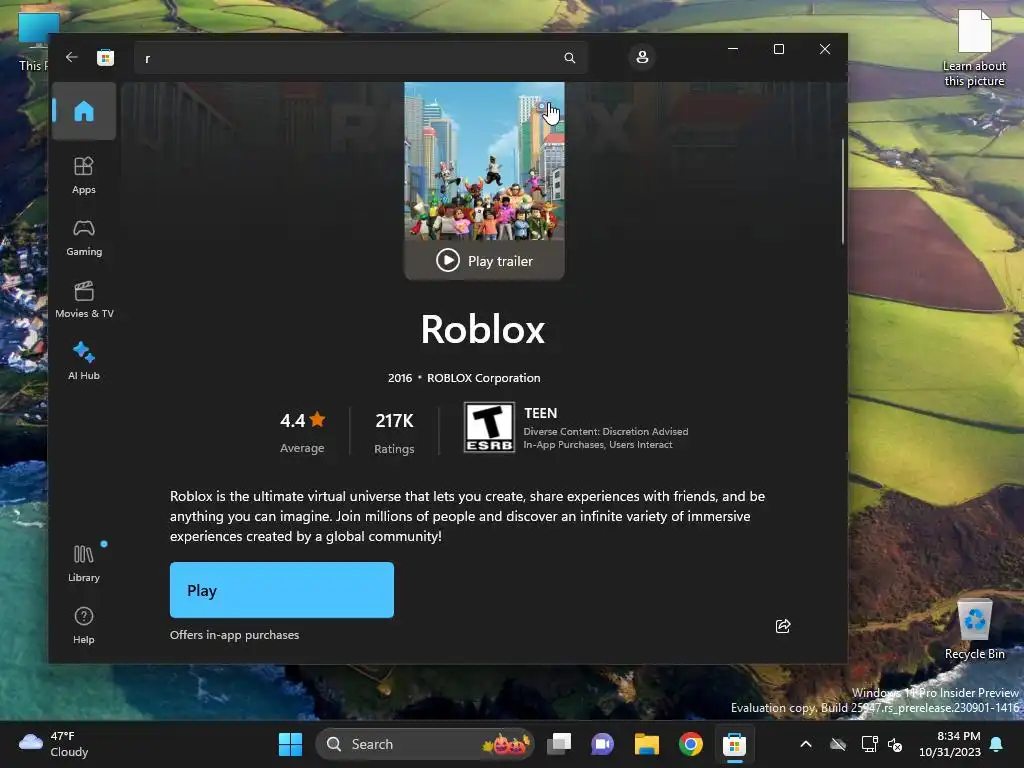Open the Teams Chat taskbar icon
This screenshot has height=768, width=1024.
(602, 744)
